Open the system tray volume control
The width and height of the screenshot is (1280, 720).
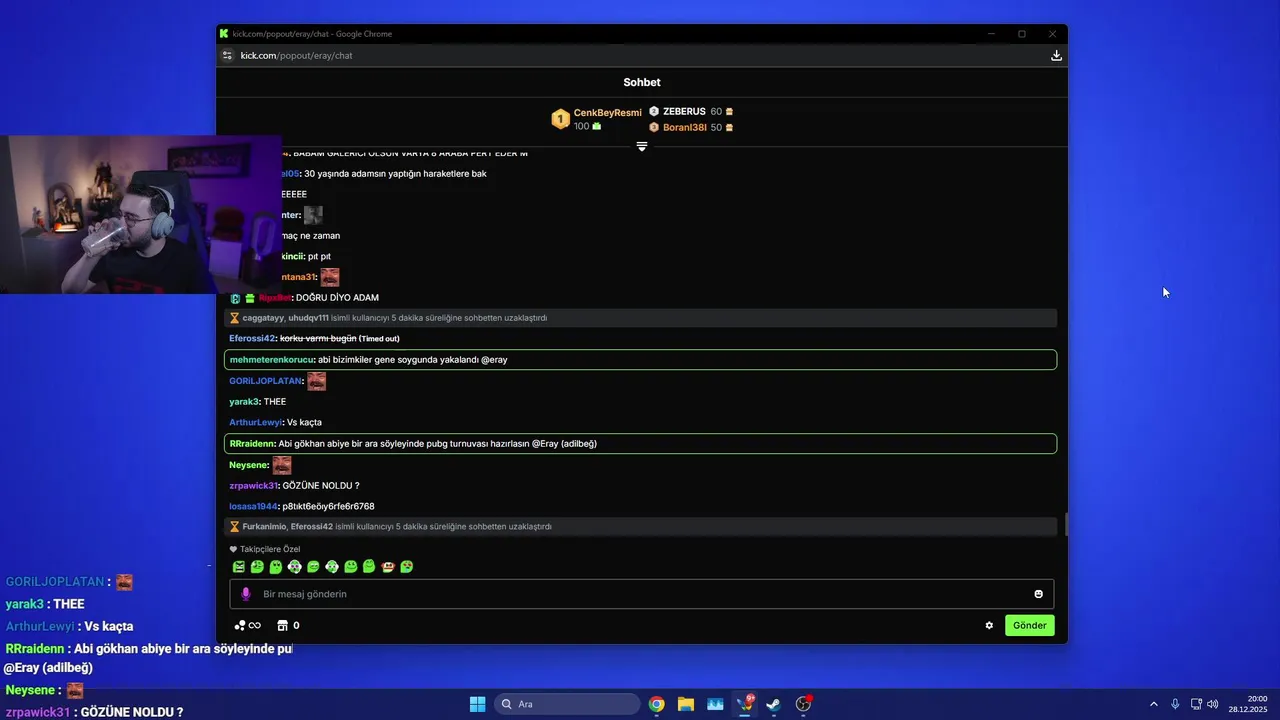[x=1213, y=704]
